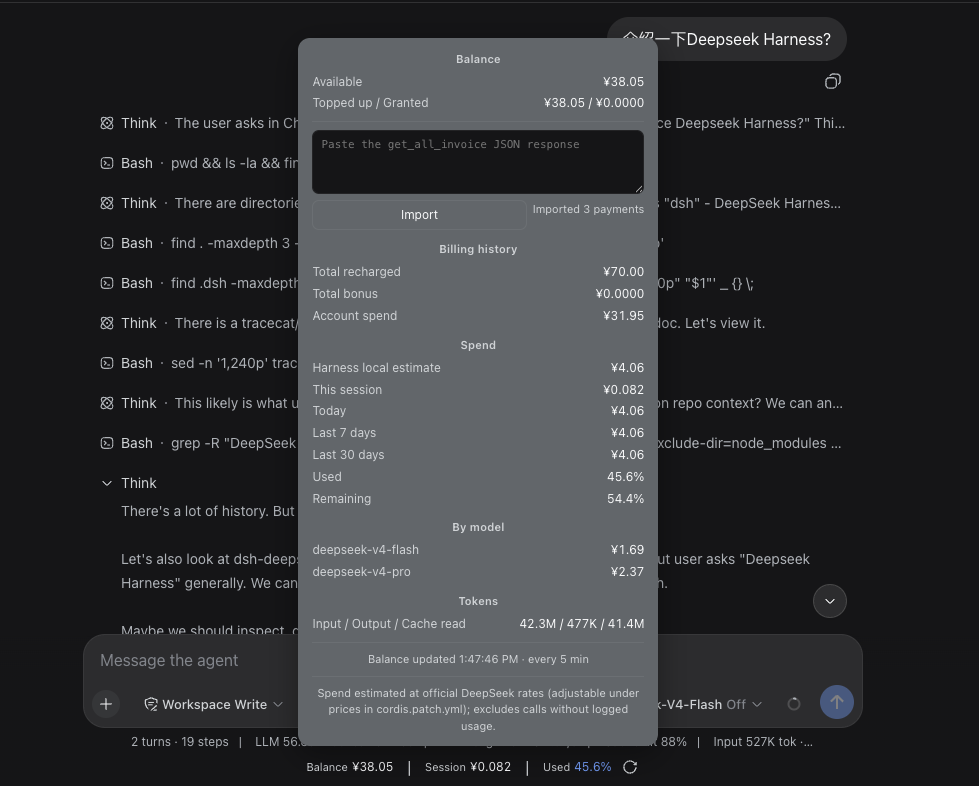Click the 'Imported 3 payments' text
Screen dimensions: 979x786
tap(588, 209)
